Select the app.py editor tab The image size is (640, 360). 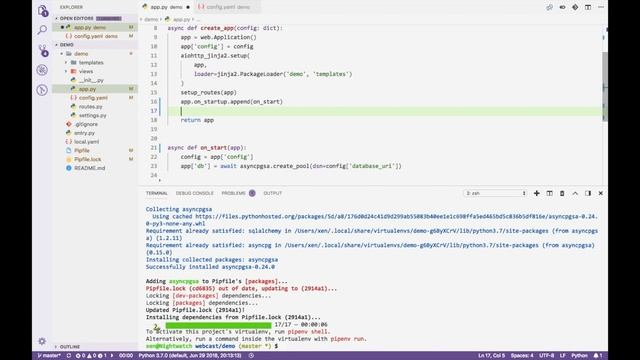166,7
